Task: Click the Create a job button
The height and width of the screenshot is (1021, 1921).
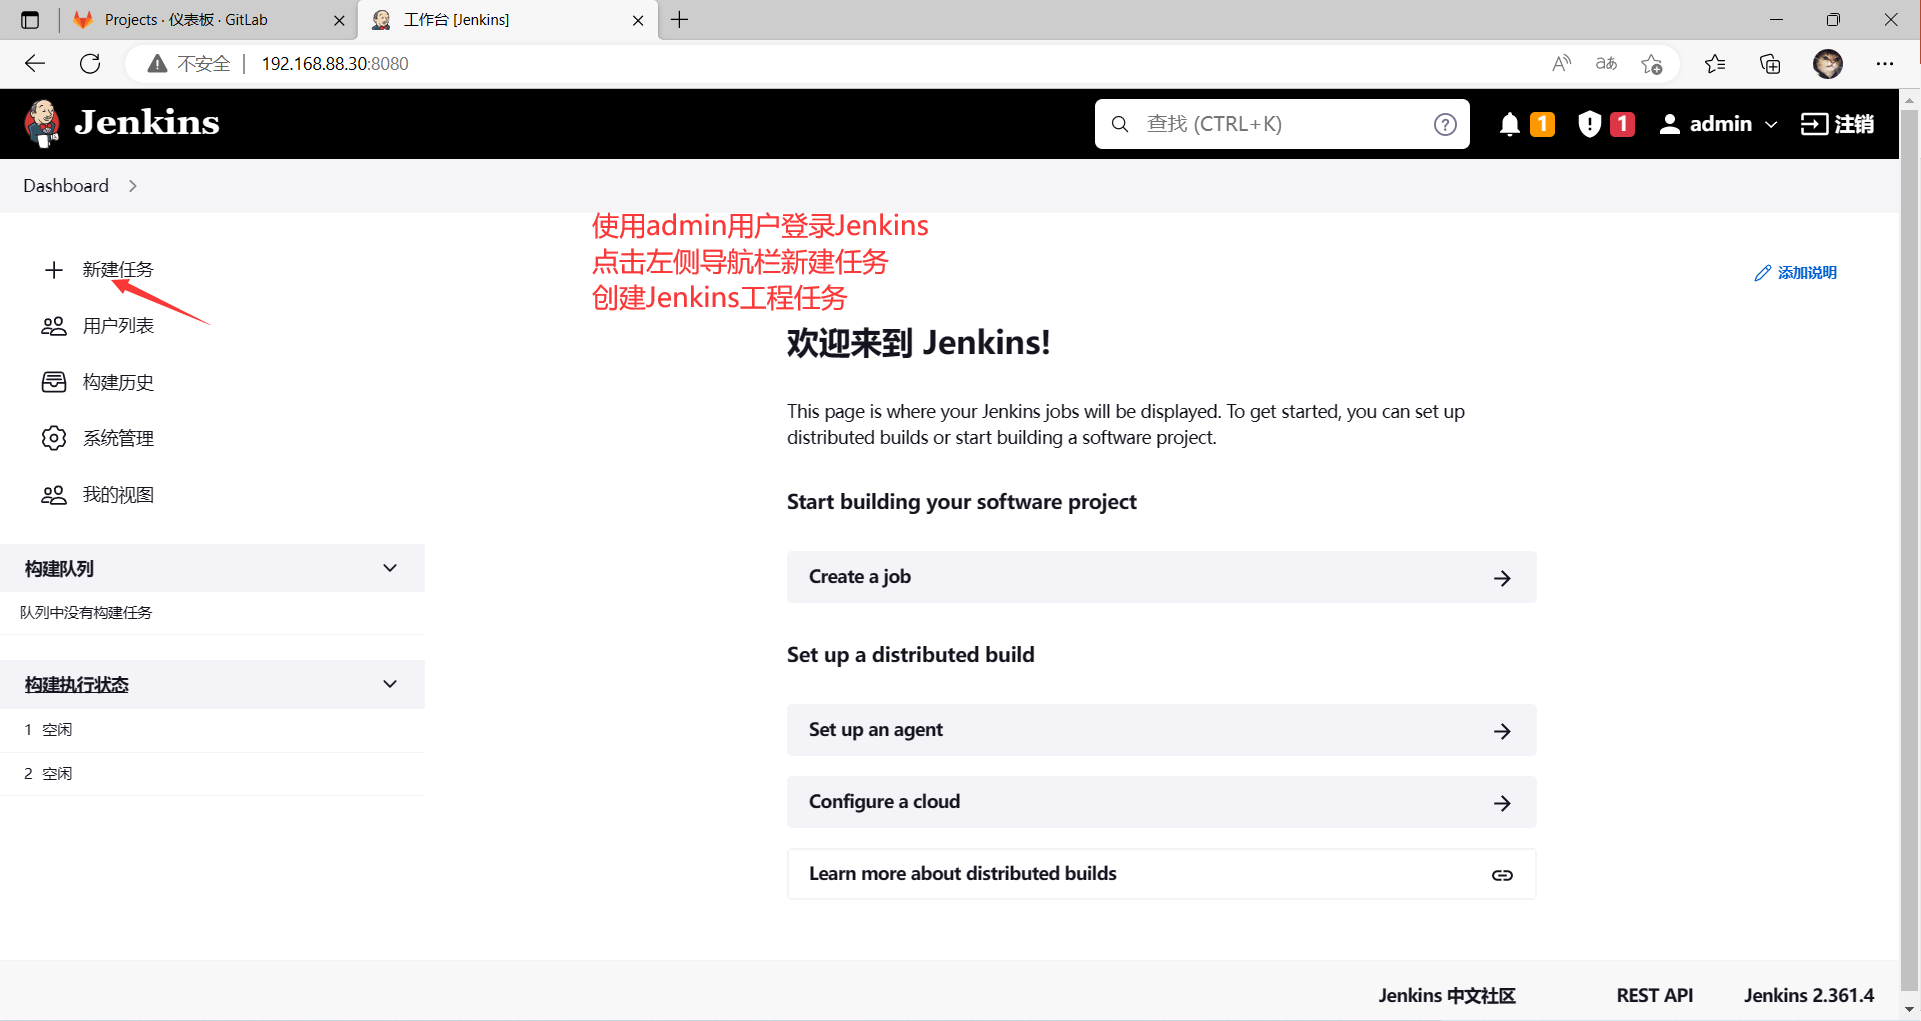Action: [1162, 577]
